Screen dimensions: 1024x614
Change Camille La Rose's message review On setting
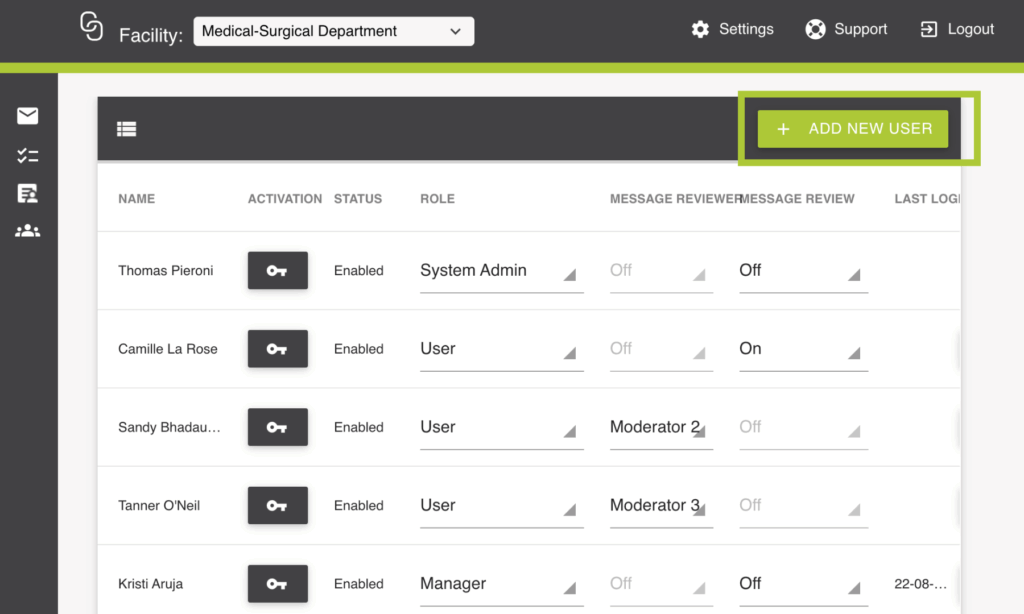point(802,349)
